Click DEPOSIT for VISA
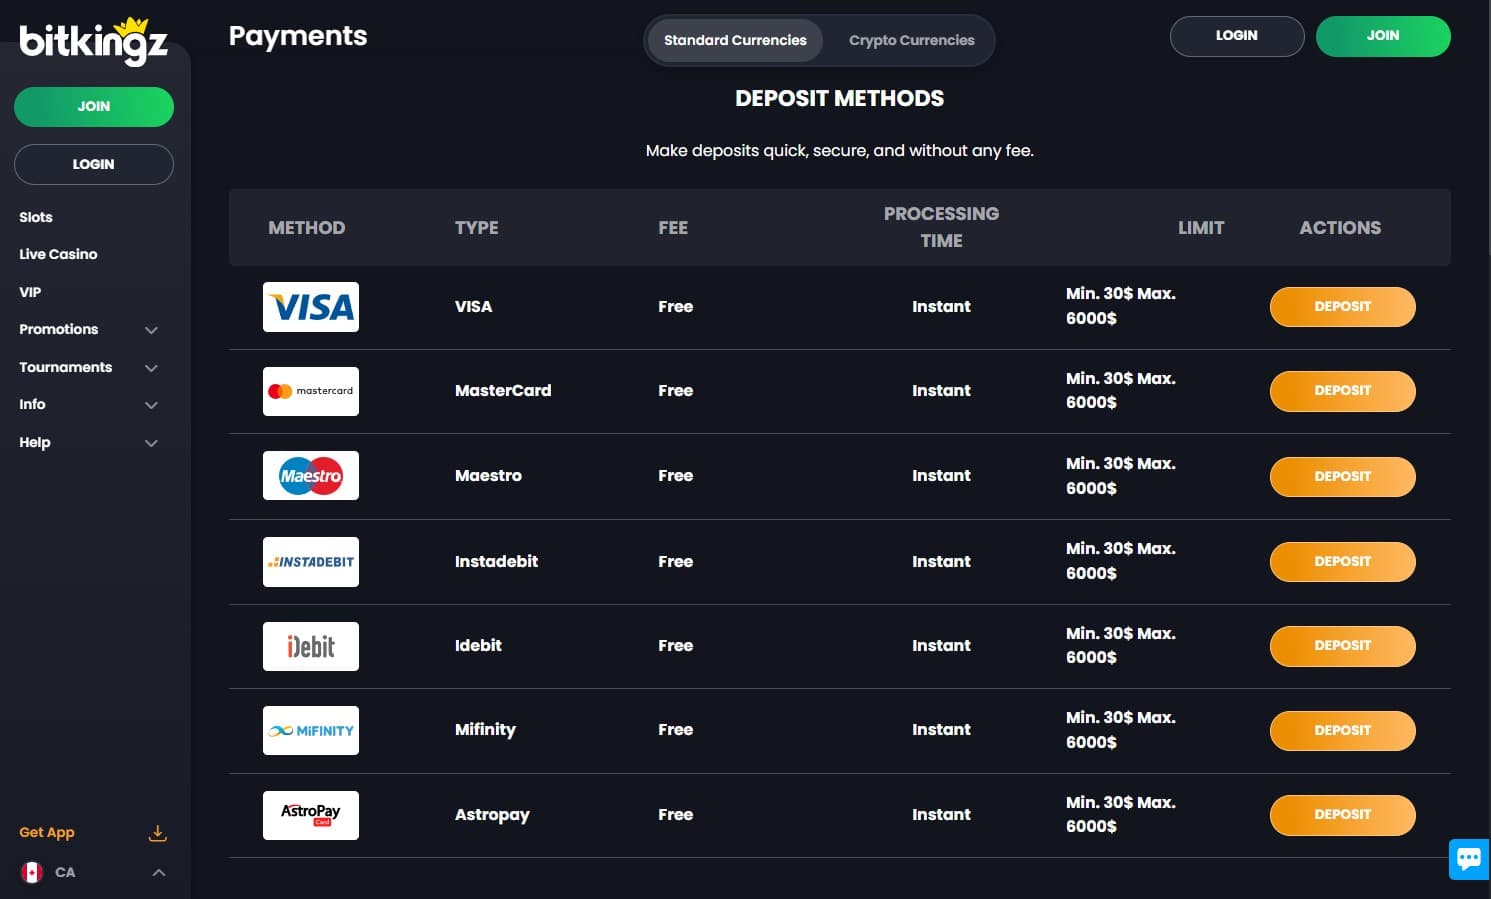This screenshot has height=899, width=1491. pyautogui.click(x=1343, y=307)
